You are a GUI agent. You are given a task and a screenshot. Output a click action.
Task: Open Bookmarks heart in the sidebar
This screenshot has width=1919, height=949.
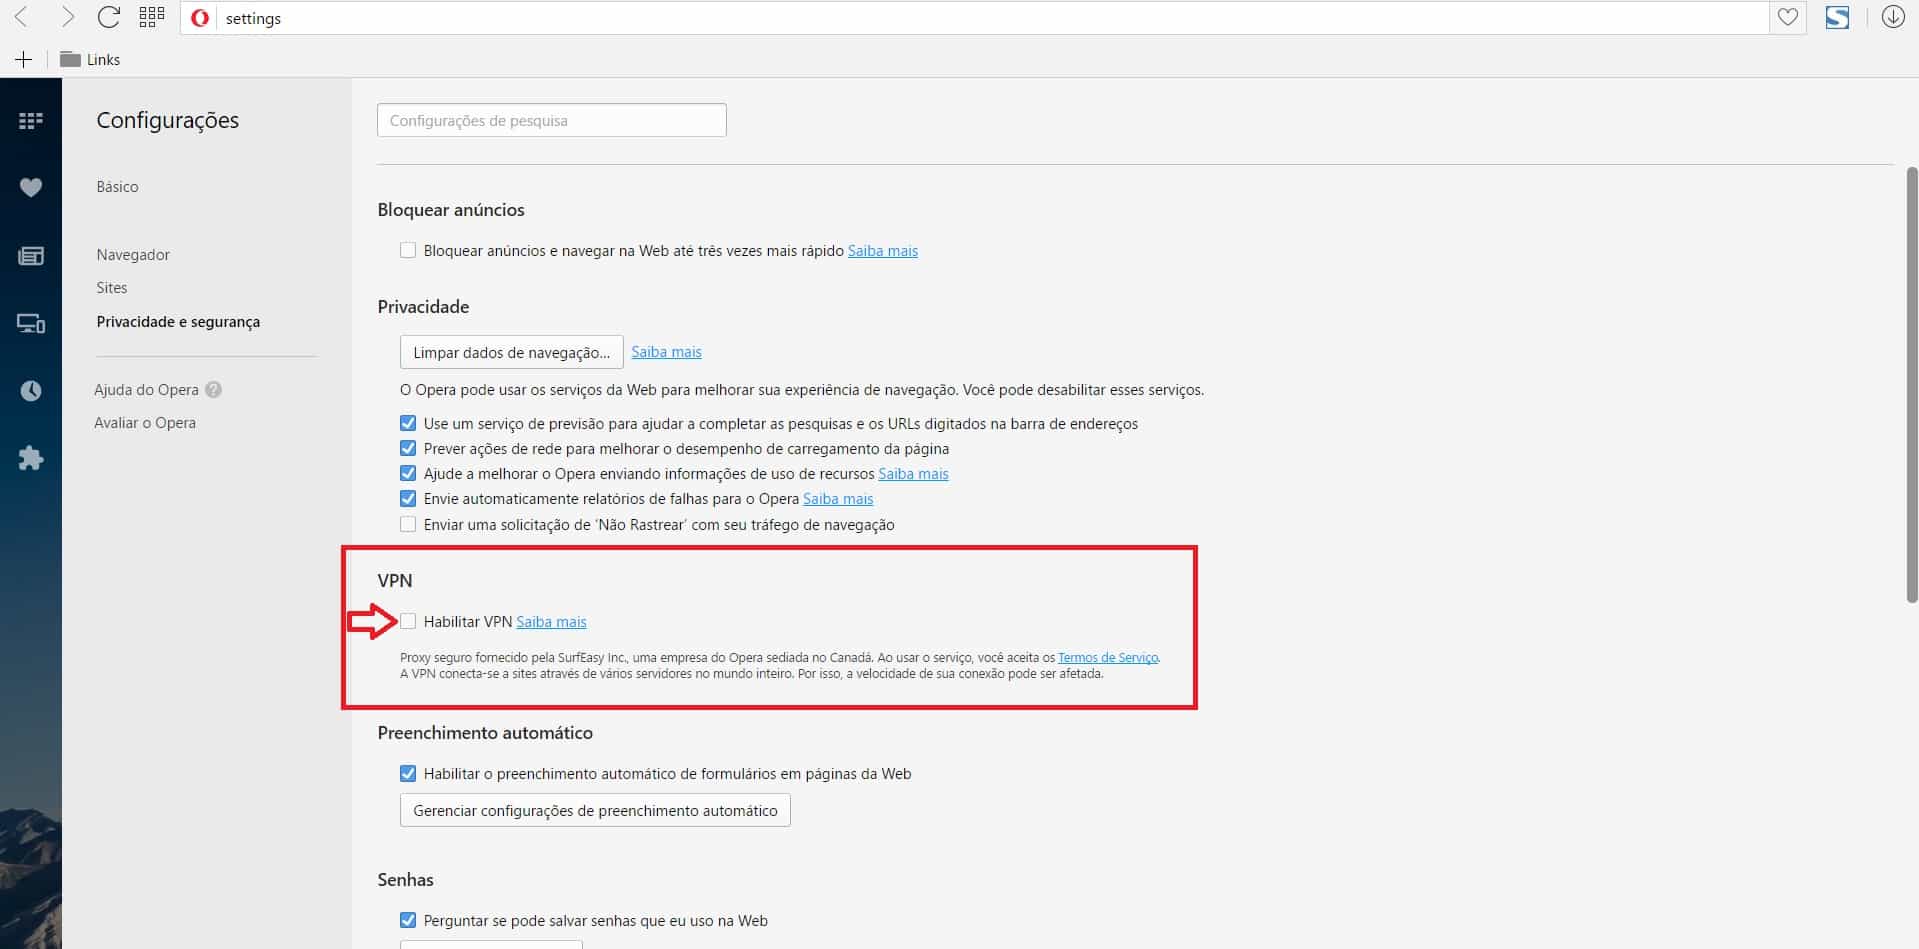(x=31, y=187)
